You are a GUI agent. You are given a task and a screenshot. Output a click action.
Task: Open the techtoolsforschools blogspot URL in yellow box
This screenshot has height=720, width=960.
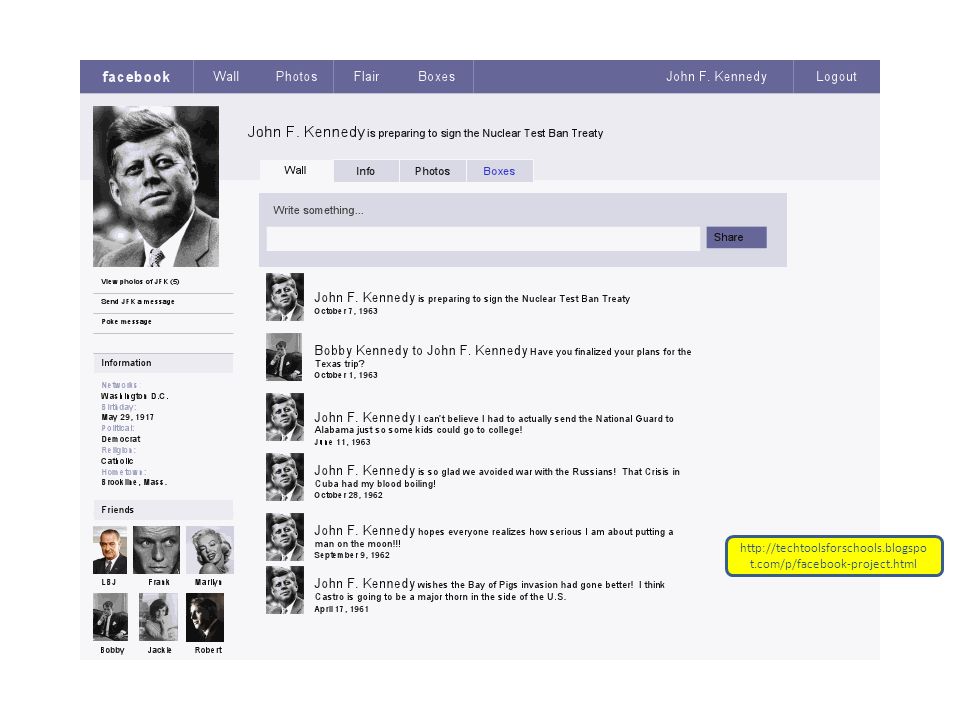(x=833, y=556)
